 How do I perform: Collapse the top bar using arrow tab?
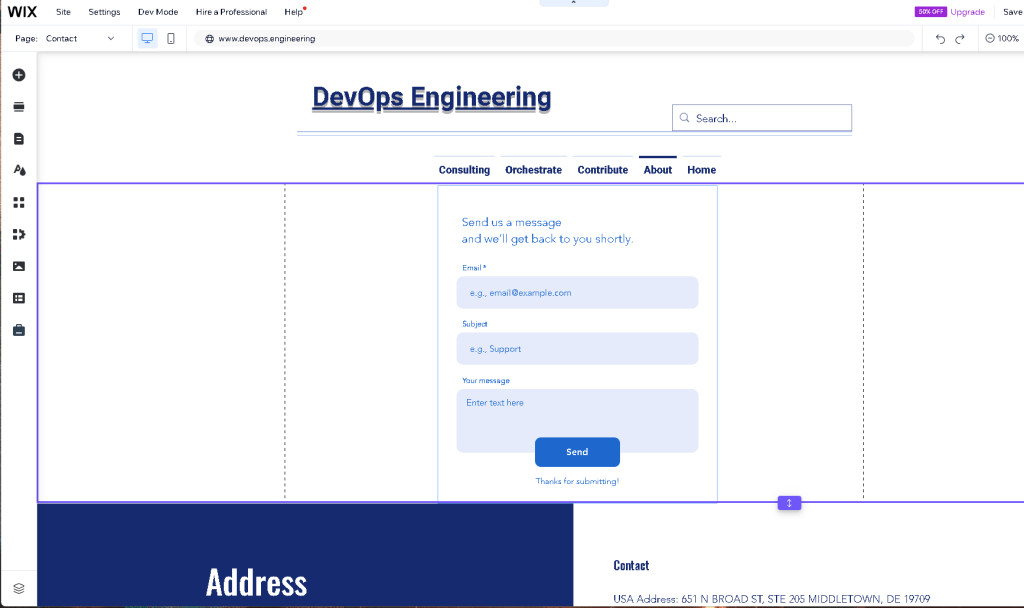(574, 3)
